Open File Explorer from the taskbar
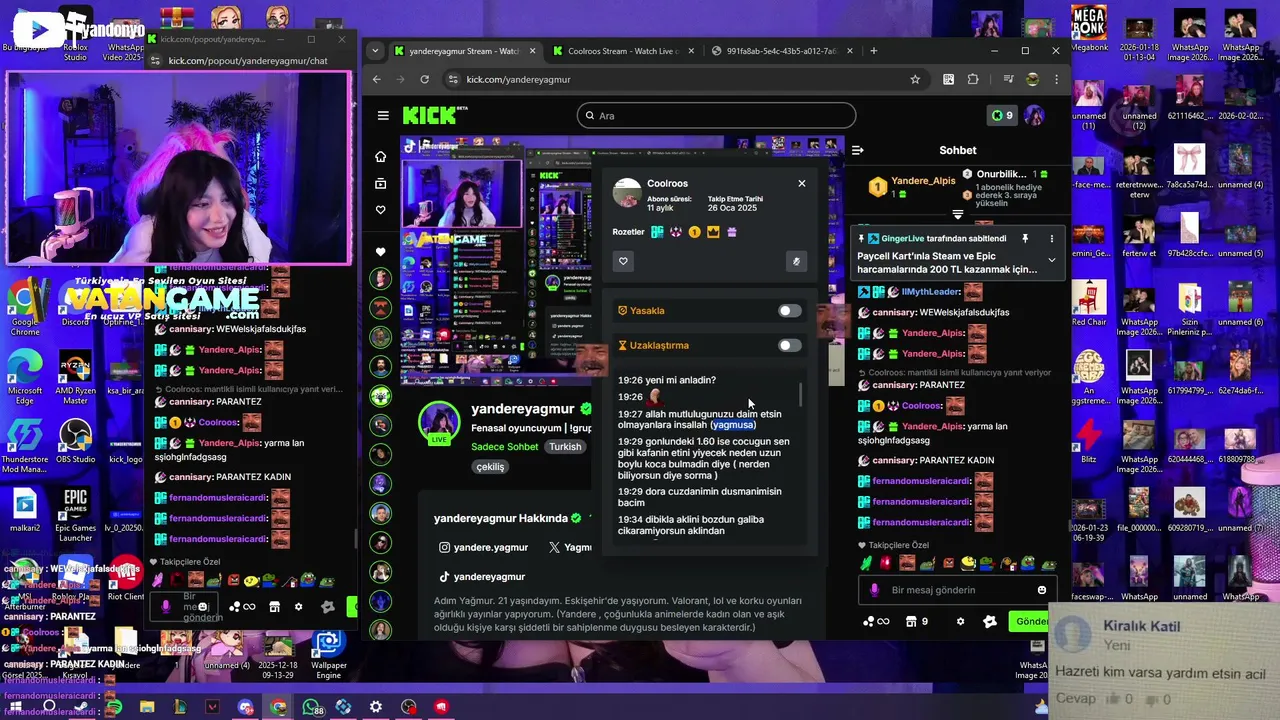The height and width of the screenshot is (720, 1280). pyautogui.click(x=147, y=707)
